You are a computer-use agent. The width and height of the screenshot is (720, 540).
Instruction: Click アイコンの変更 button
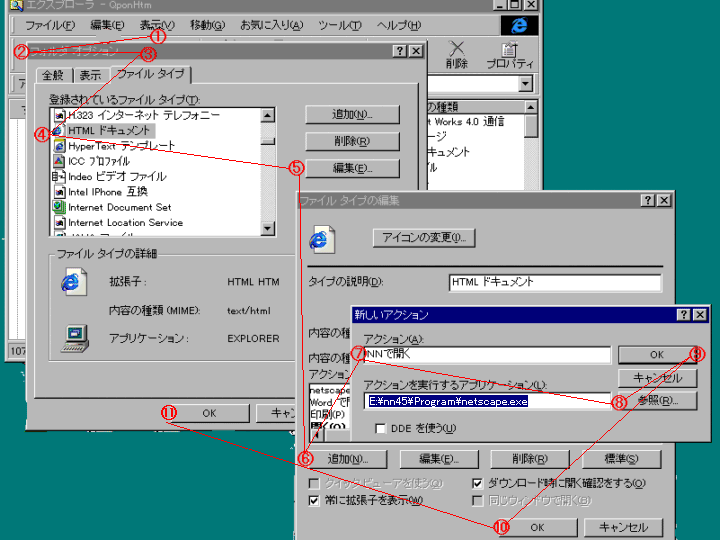click(x=423, y=238)
